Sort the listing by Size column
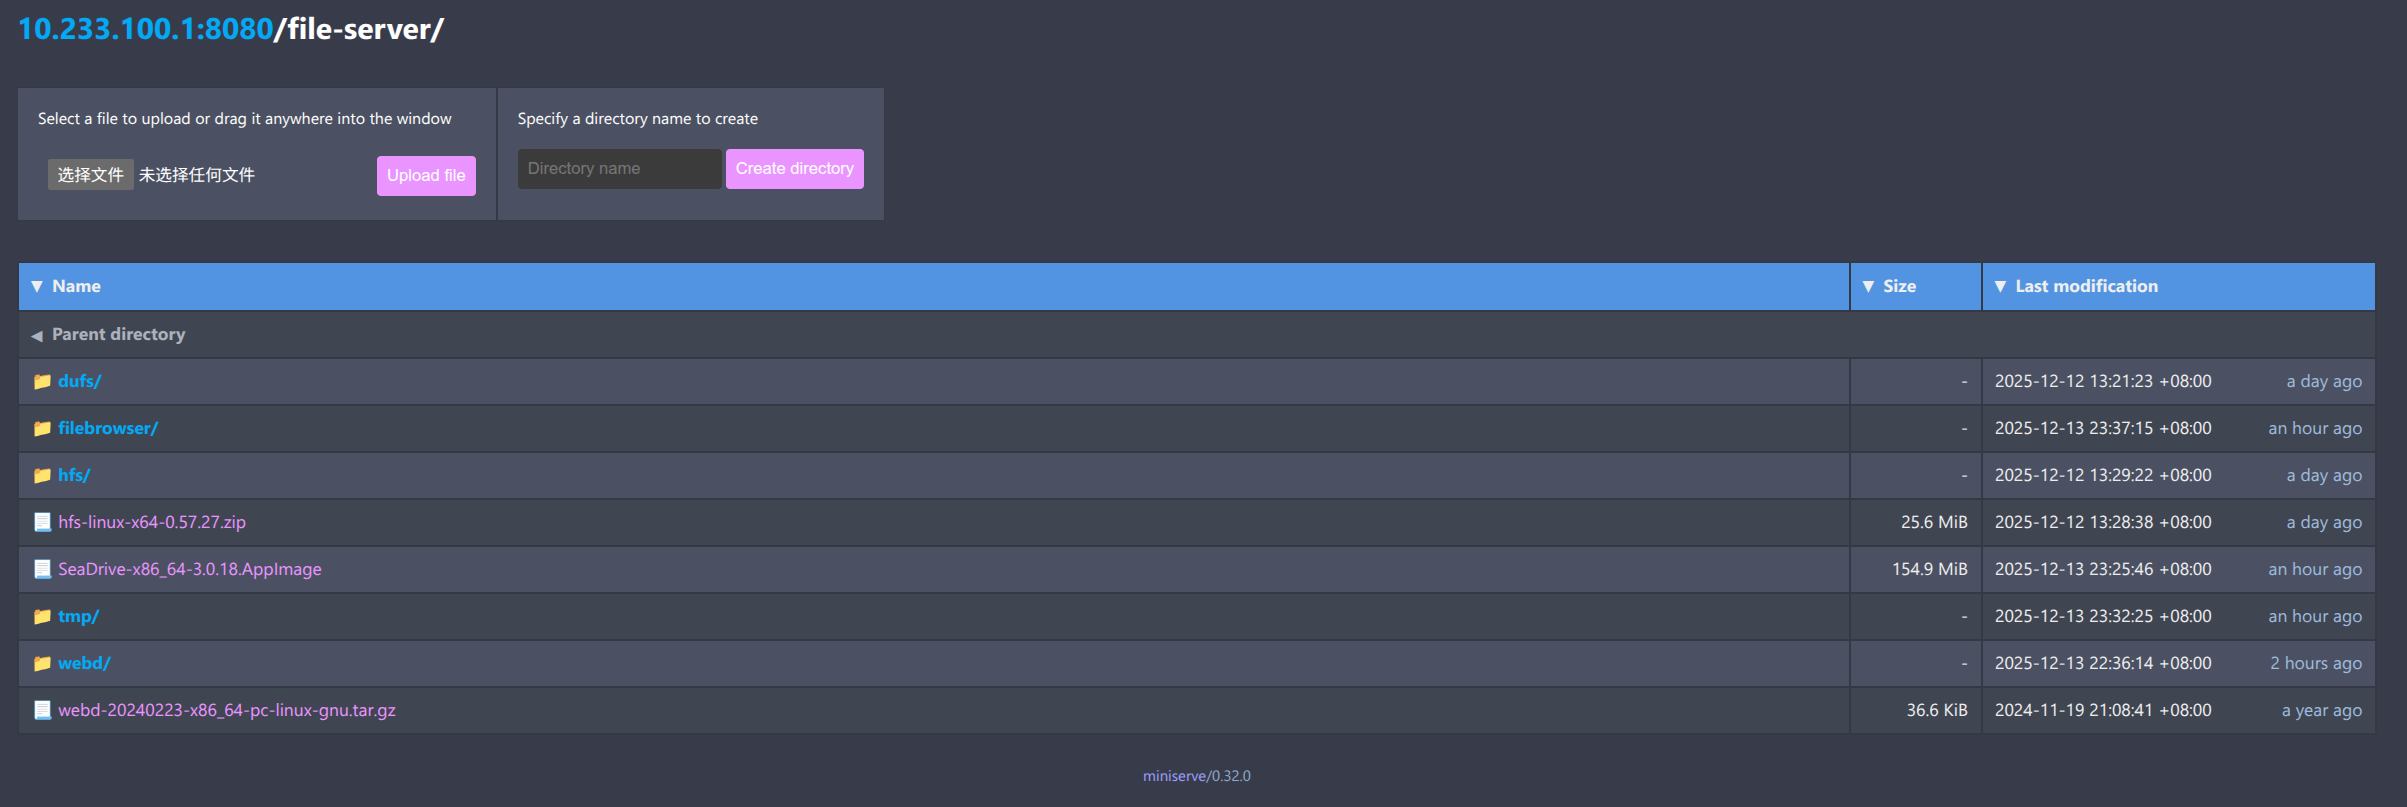The height and width of the screenshot is (807, 2407). click(x=1898, y=286)
